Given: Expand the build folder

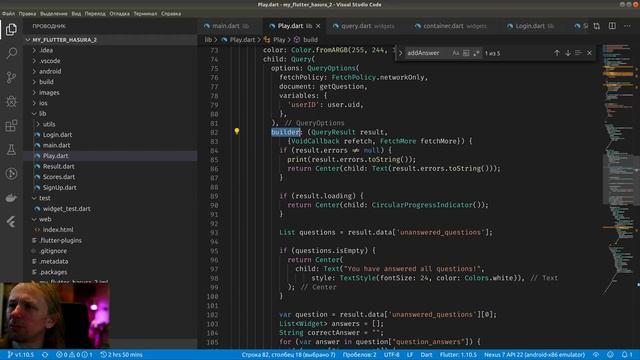Looking at the screenshot, I should click(x=110, y=82).
